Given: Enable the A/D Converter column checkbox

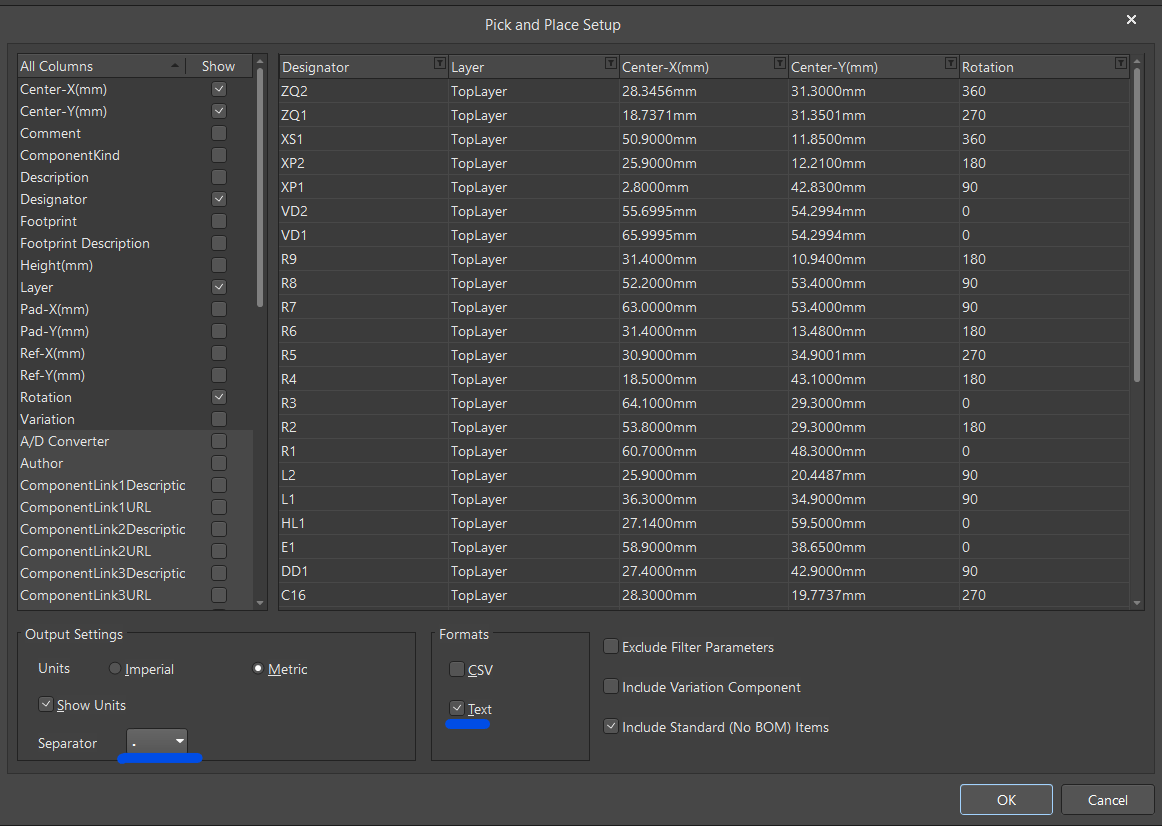Looking at the screenshot, I should [x=219, y=441].
